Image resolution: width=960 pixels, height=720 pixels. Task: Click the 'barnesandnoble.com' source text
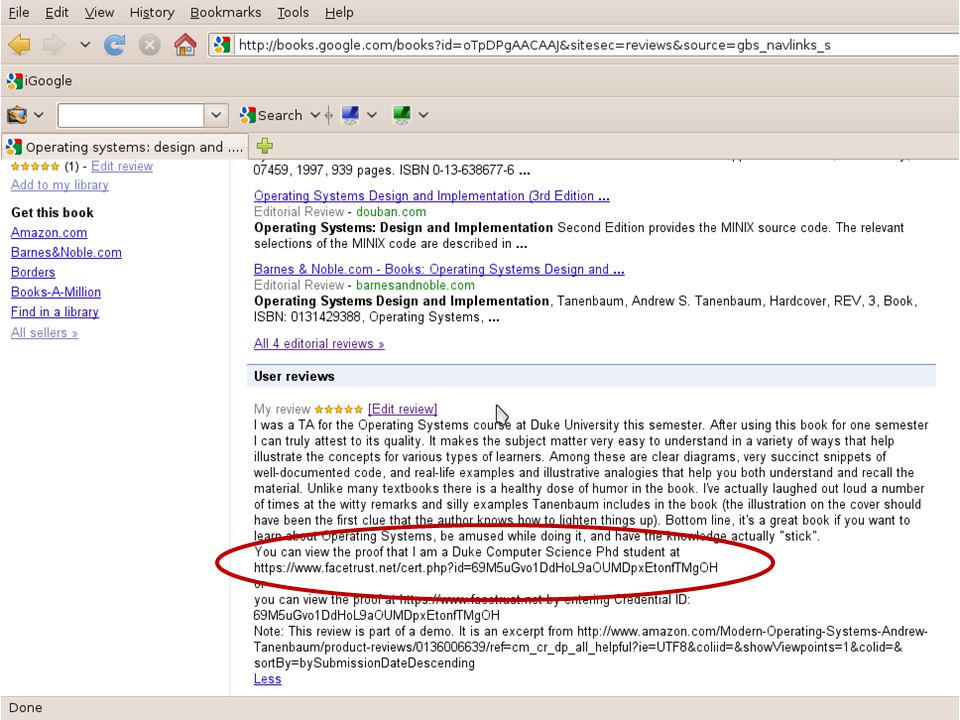415,285
